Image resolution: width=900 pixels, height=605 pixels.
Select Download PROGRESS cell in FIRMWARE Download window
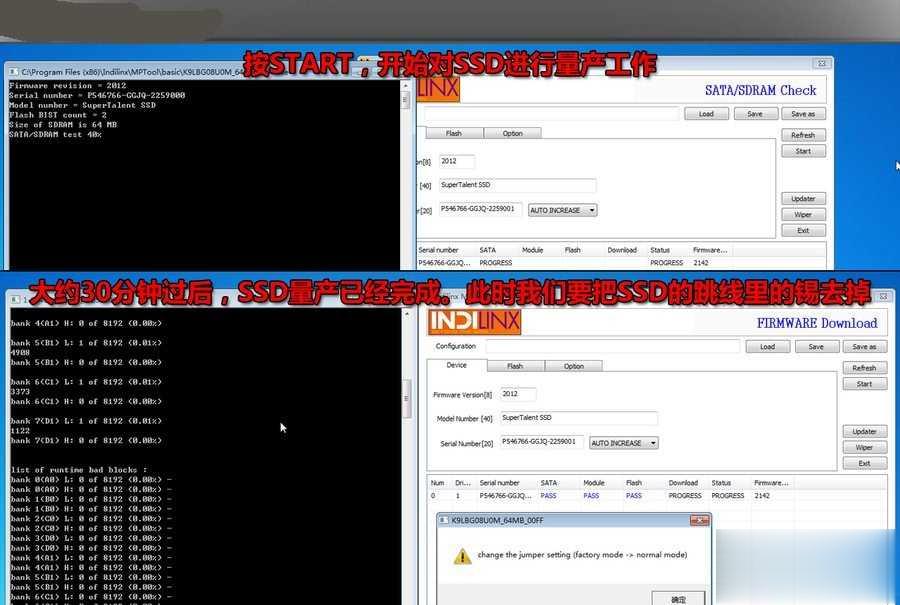[x=685, y=495]
